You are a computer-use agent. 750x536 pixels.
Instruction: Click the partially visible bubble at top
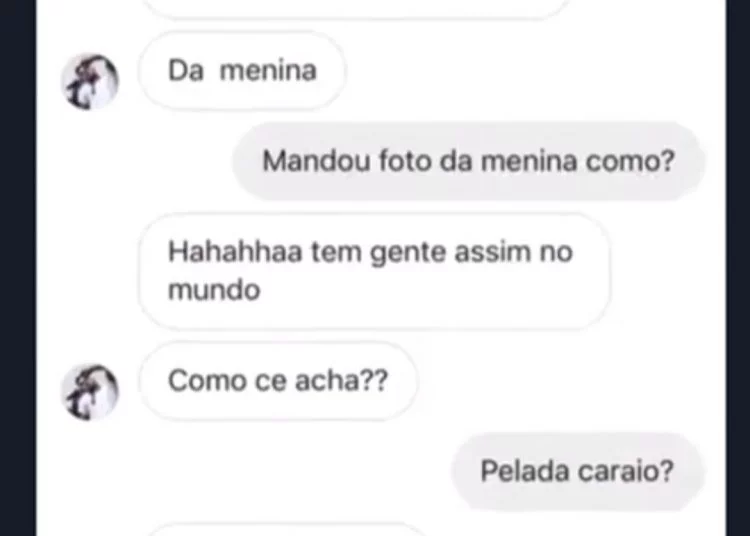(356, 9)
